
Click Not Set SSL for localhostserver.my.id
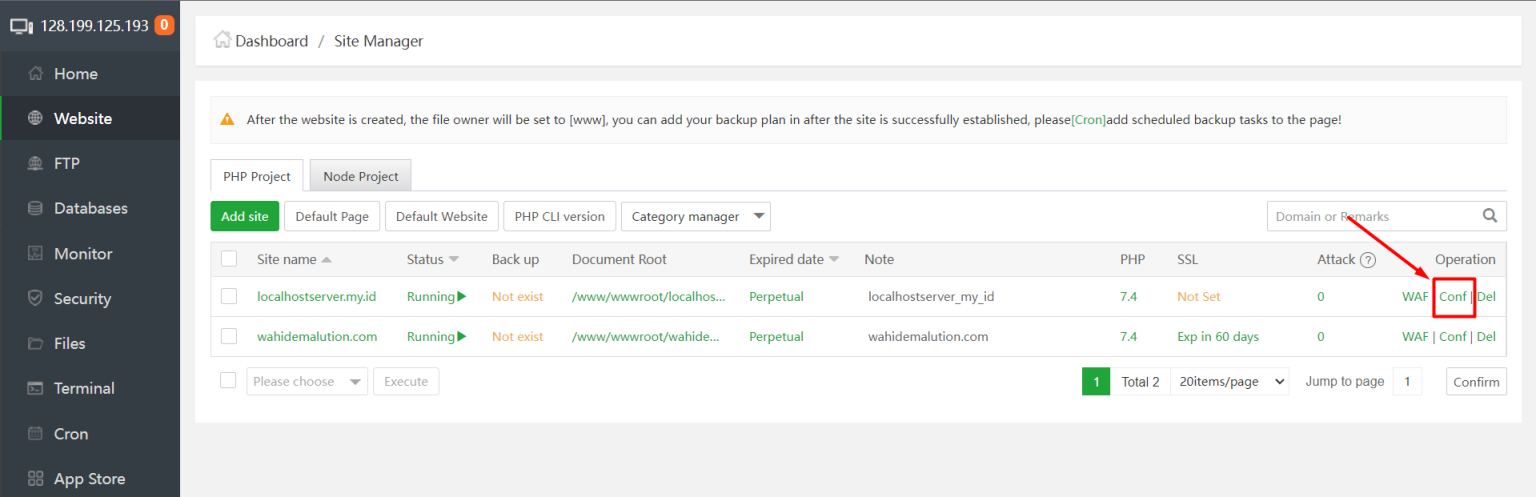click(x=1199, y=297)
